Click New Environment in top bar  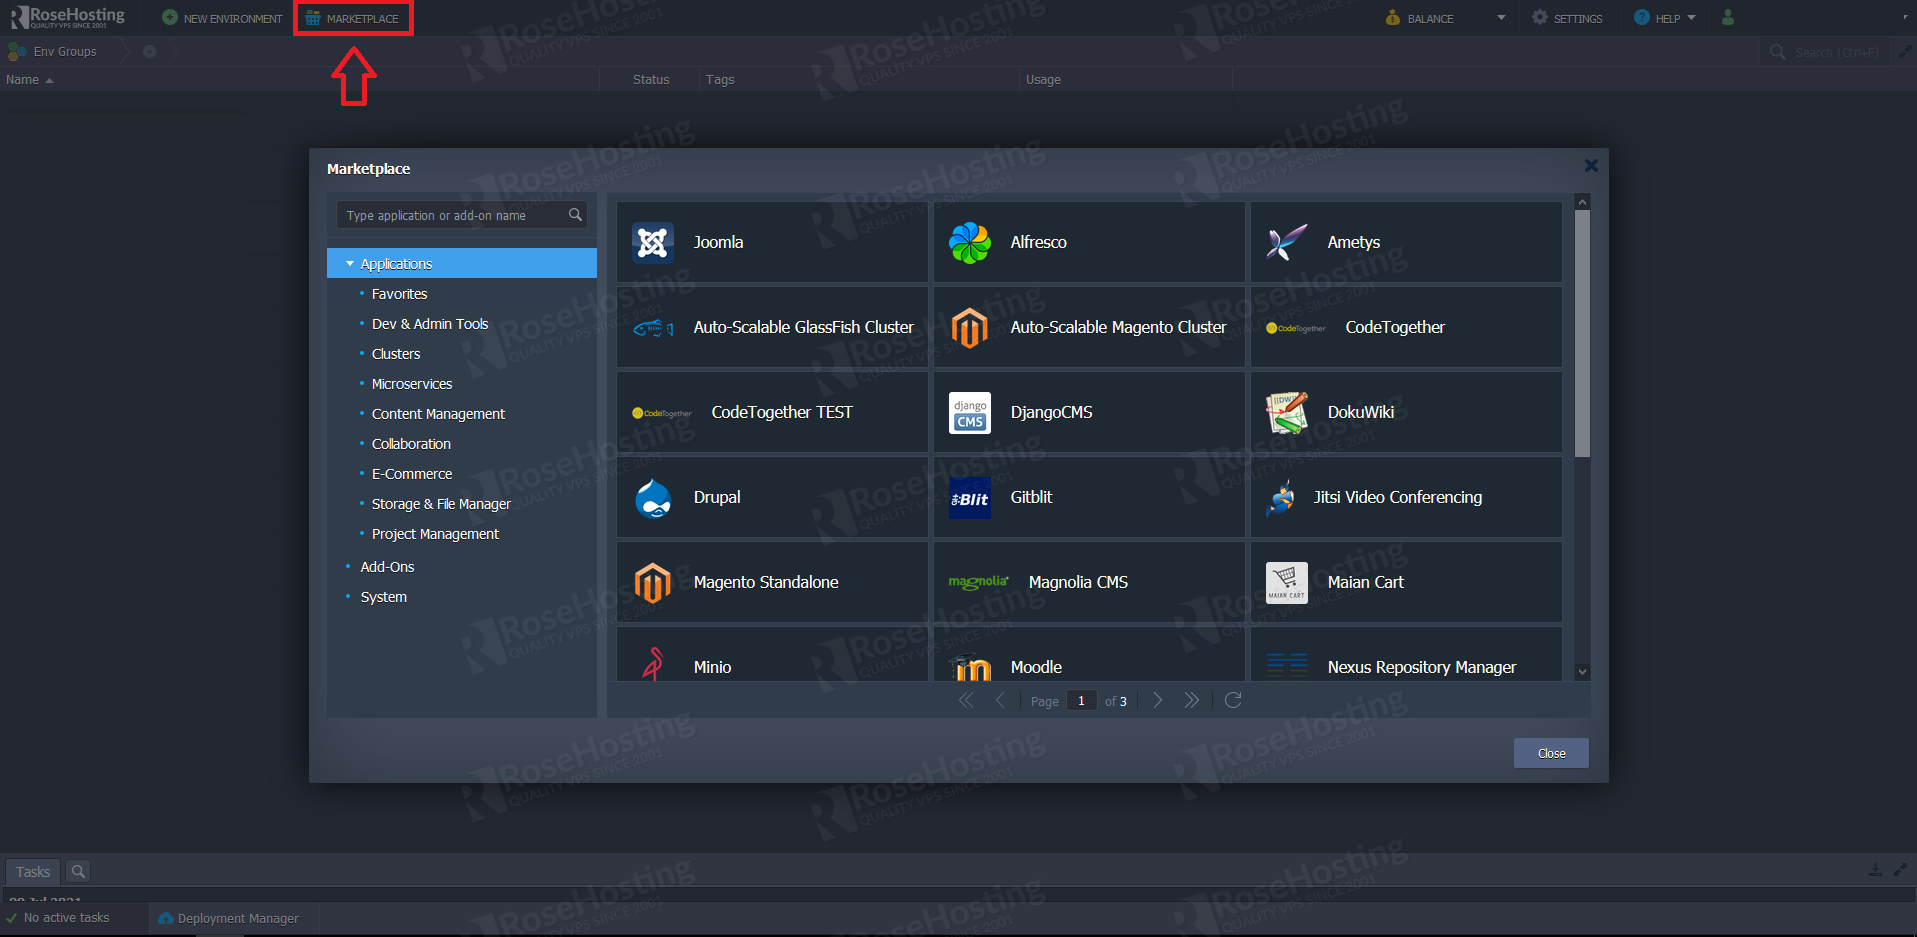click(x=223, y=18)
